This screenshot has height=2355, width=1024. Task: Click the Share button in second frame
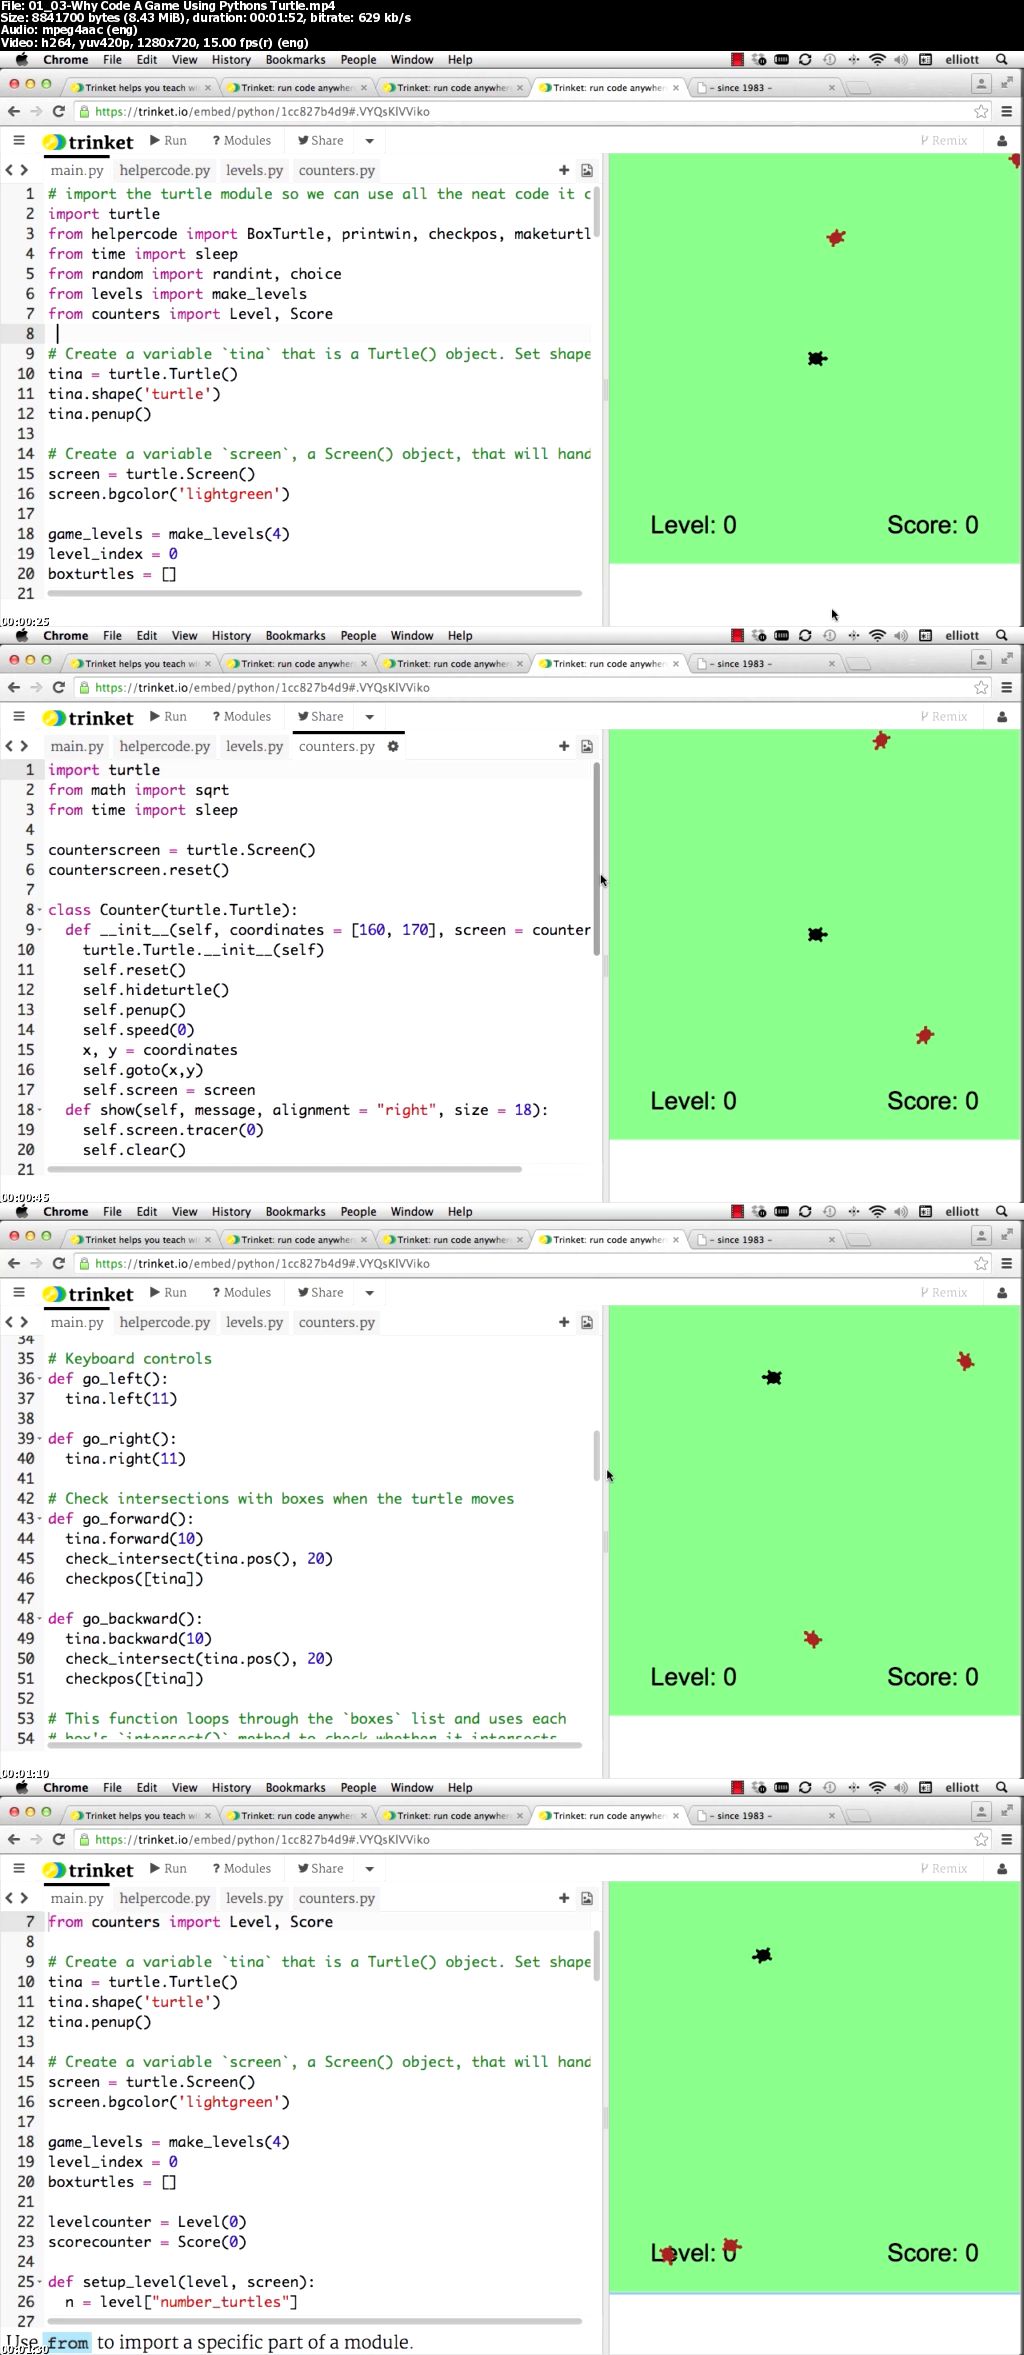[x=320, y=717]
